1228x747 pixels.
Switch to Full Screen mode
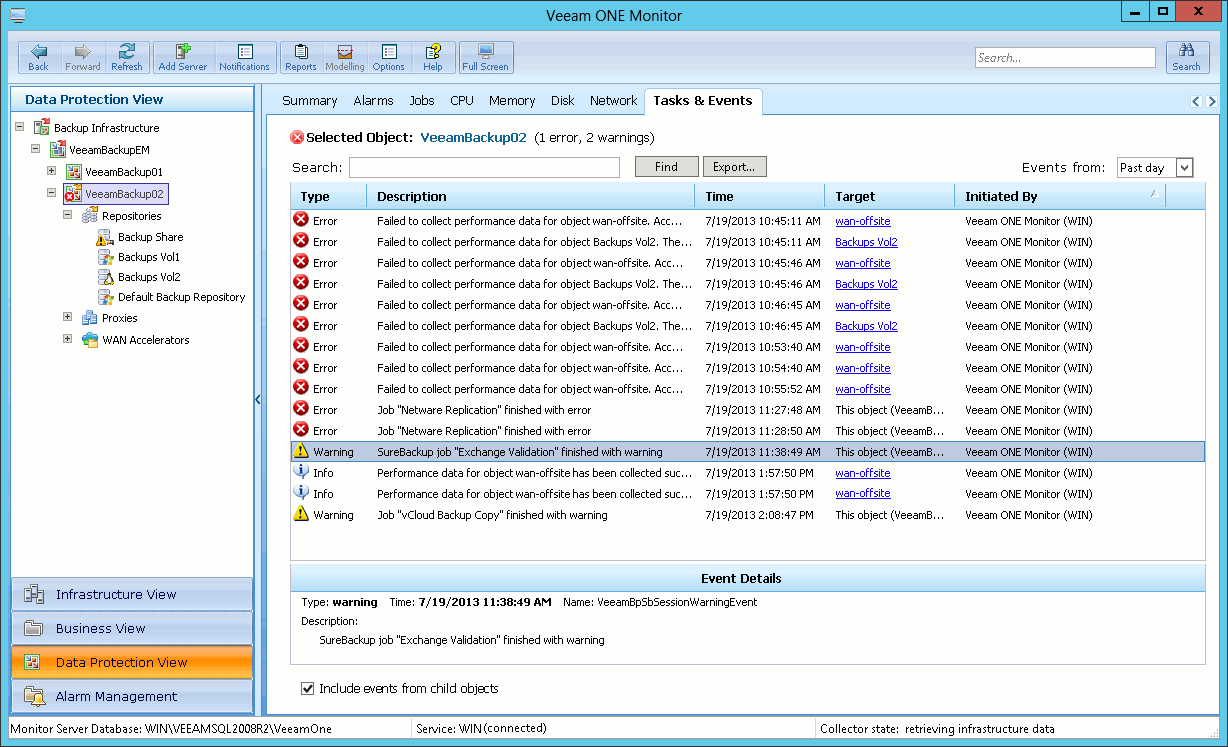[x=486, y=57]
